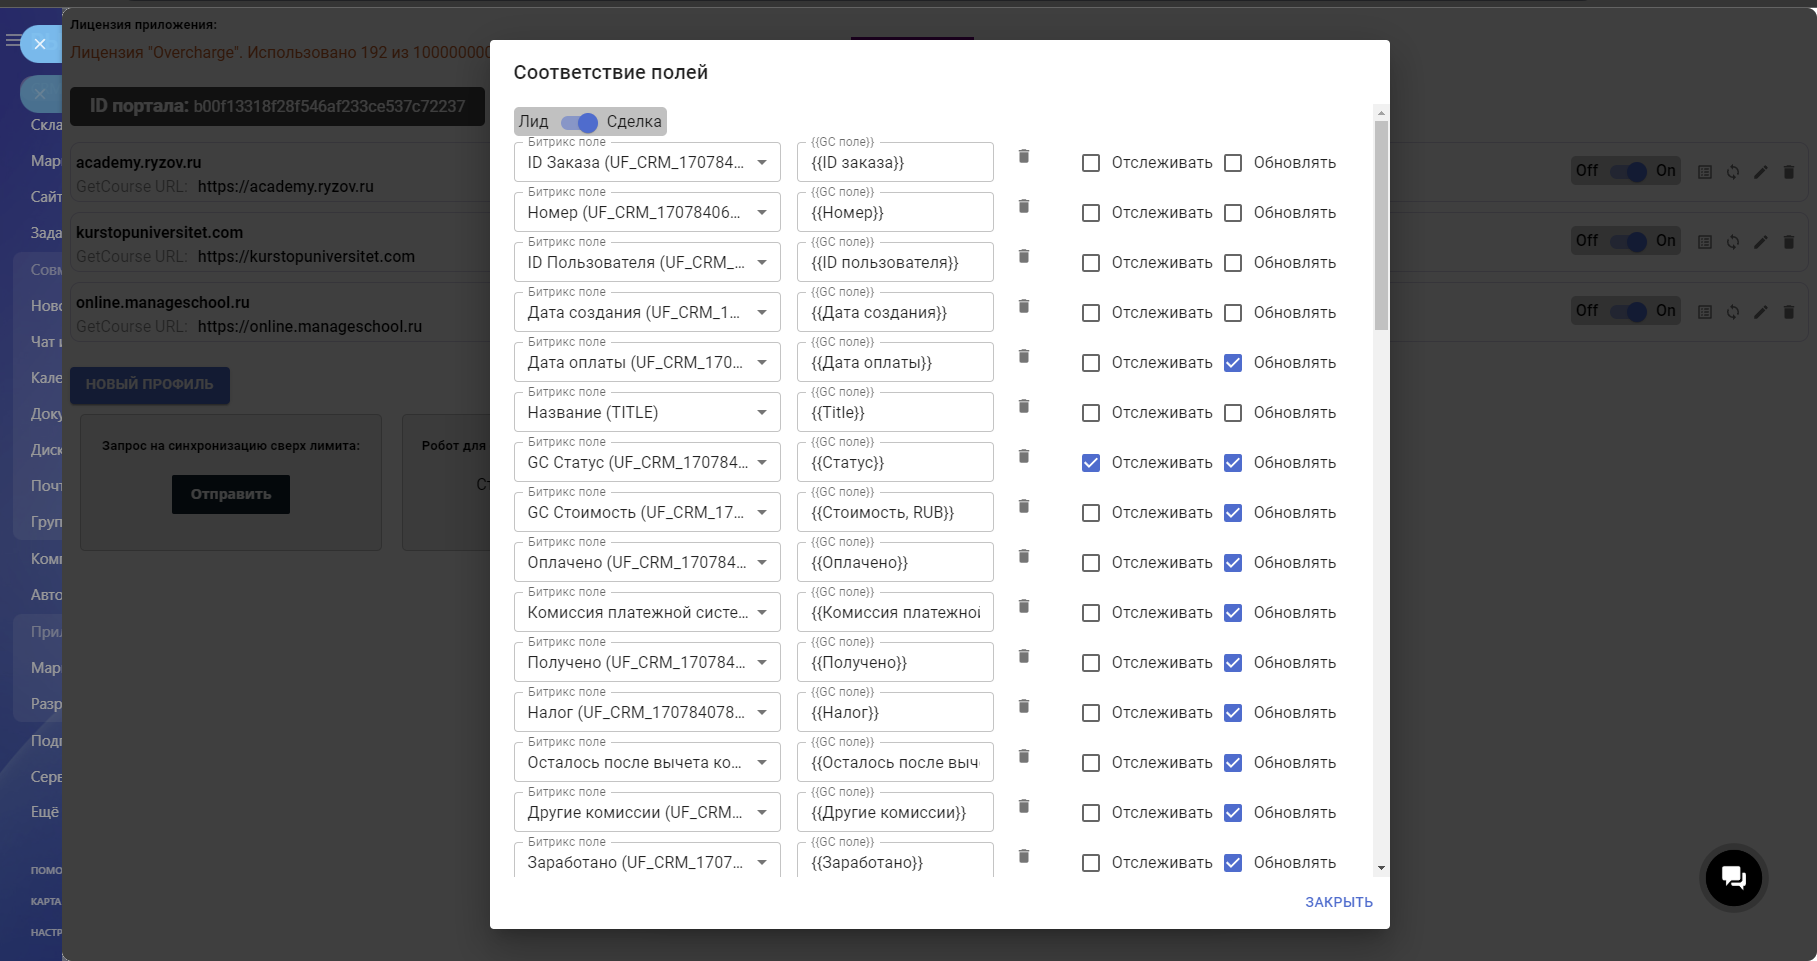Screen dimensions: 1817x961
Task: Open the live chat support bubble
Action: (x=1733, y=878)
